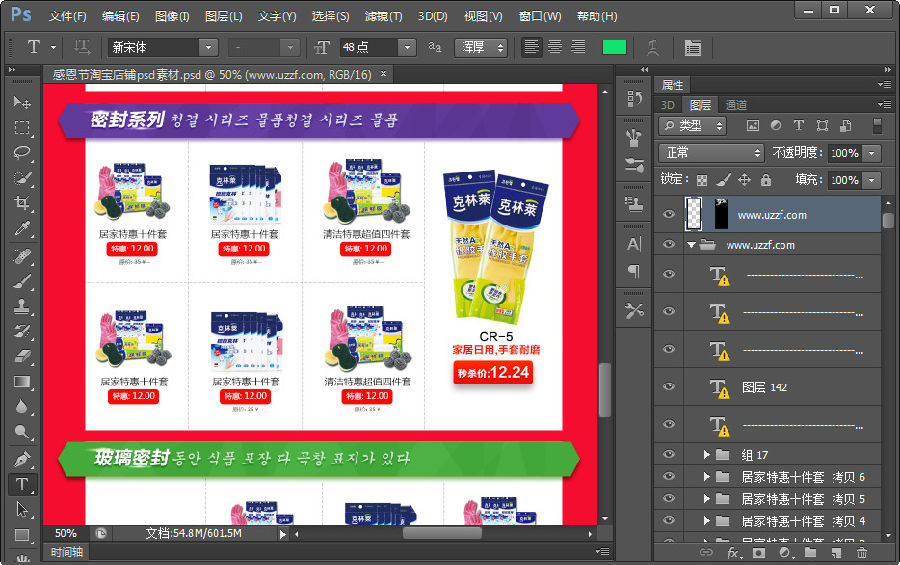This screenshot has width=900, height=565.
Task: Expand the 组 17 group
Action: coord(707,455)
